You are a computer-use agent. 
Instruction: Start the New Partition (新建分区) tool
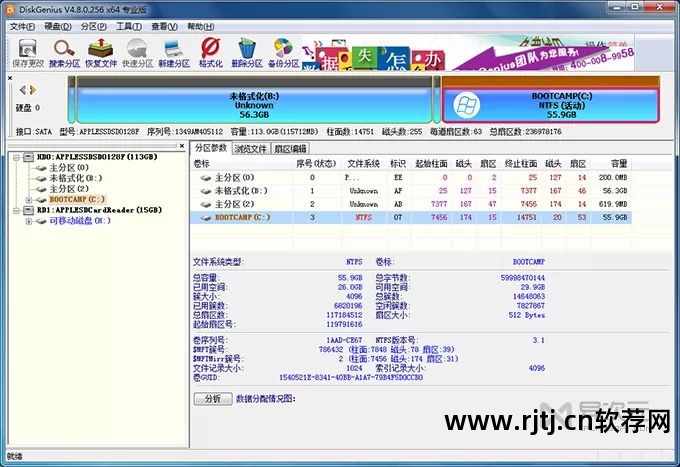tap(174, 52)
